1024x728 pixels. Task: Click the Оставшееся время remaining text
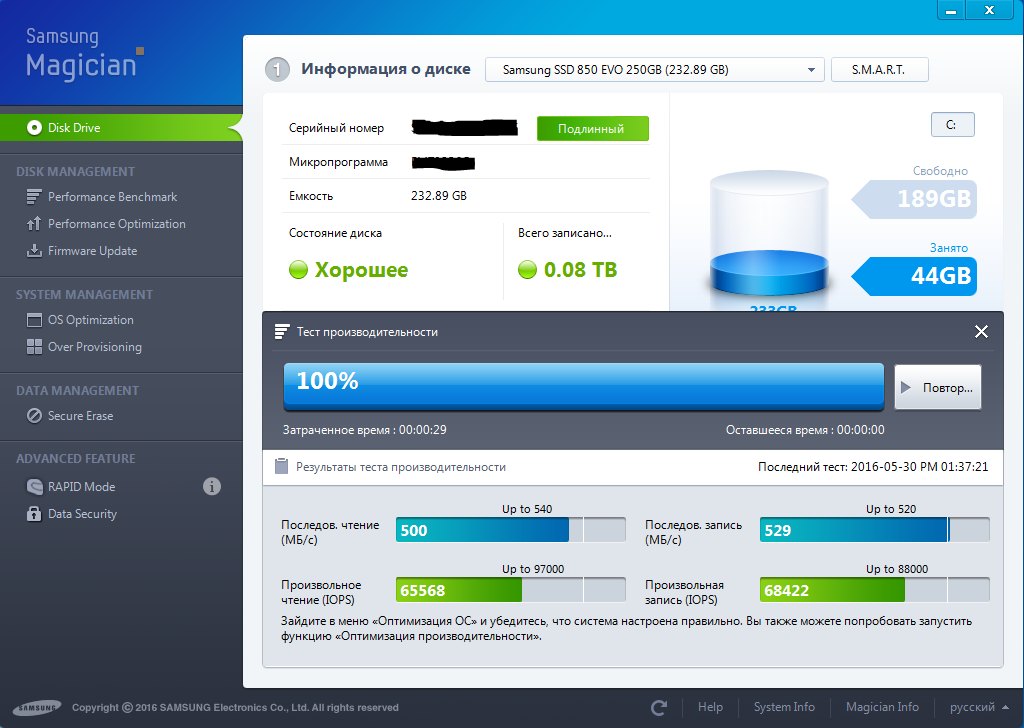(805, 430)
